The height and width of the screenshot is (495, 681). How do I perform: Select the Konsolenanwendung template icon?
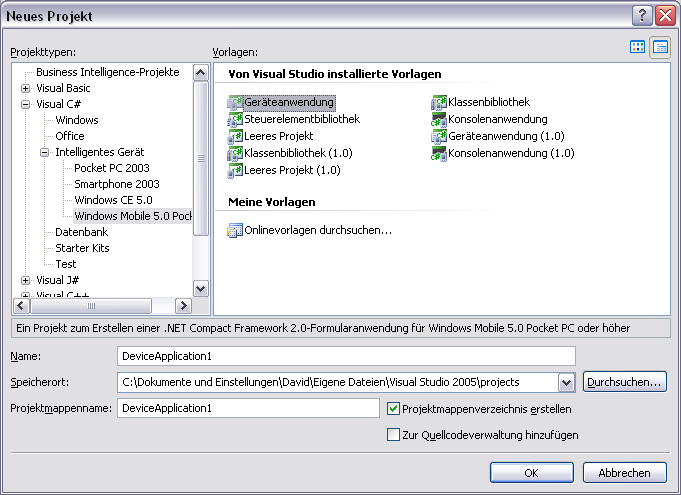coord(439,119)
